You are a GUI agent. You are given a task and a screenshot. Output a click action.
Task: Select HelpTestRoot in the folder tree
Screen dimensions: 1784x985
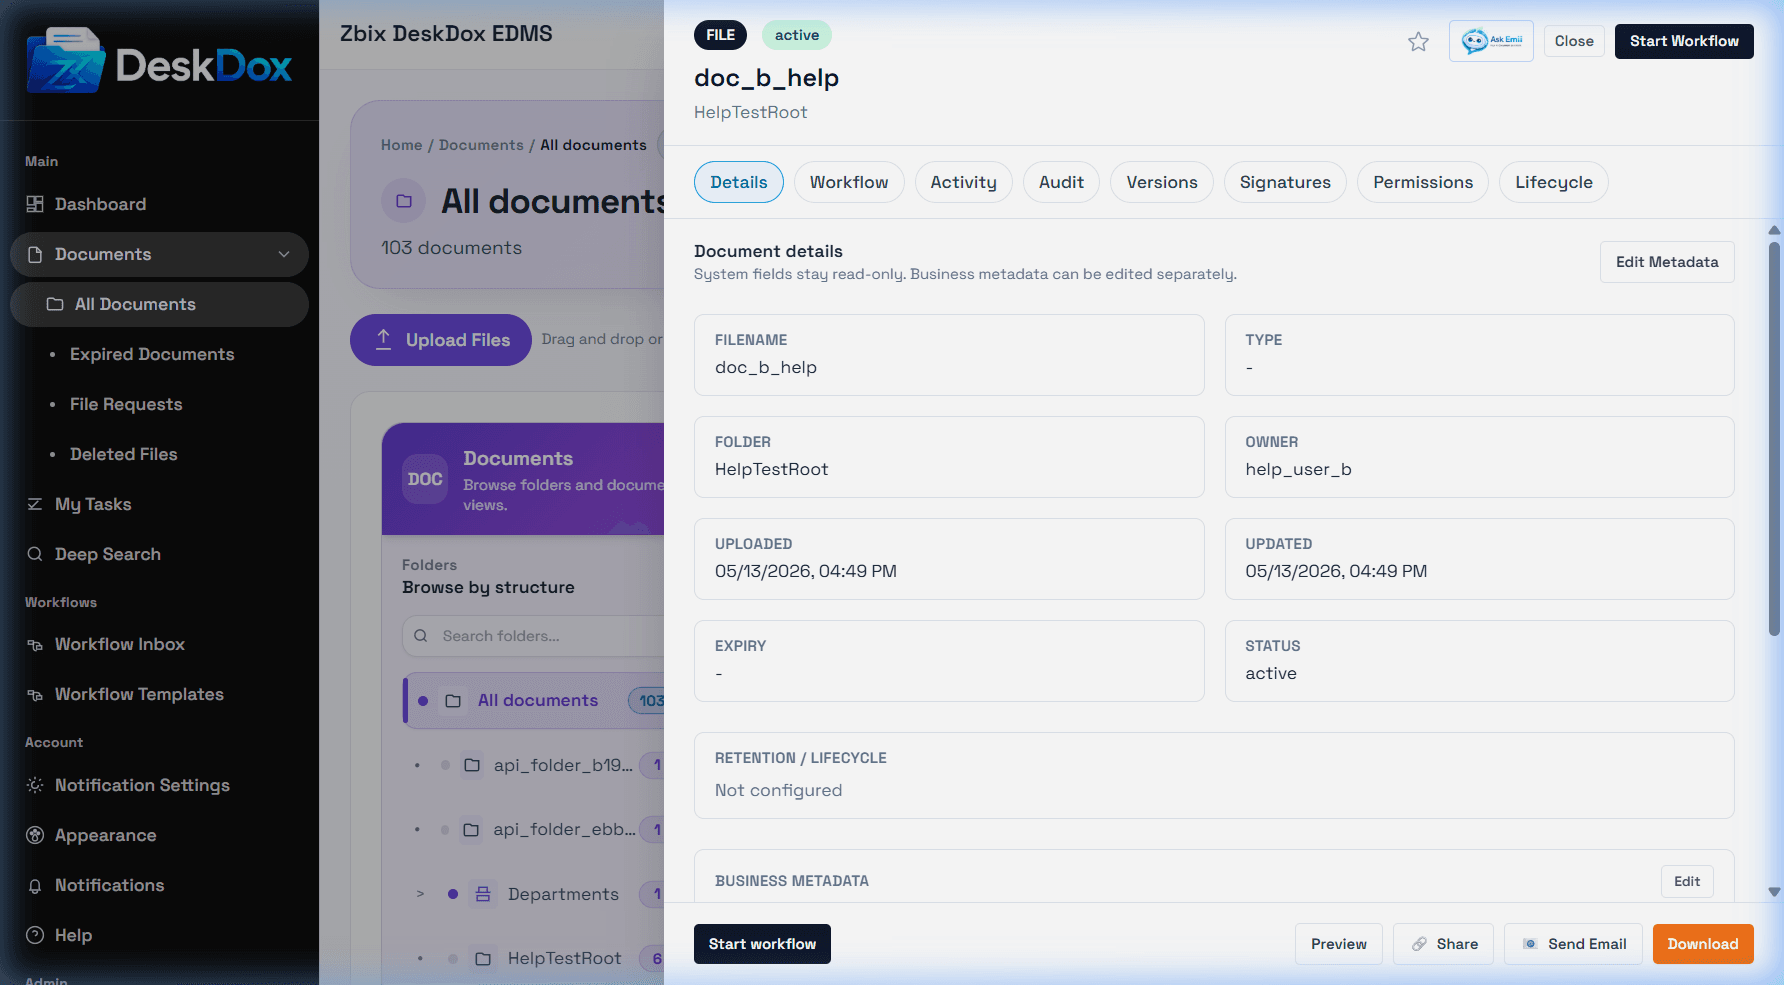pos(564,958)
